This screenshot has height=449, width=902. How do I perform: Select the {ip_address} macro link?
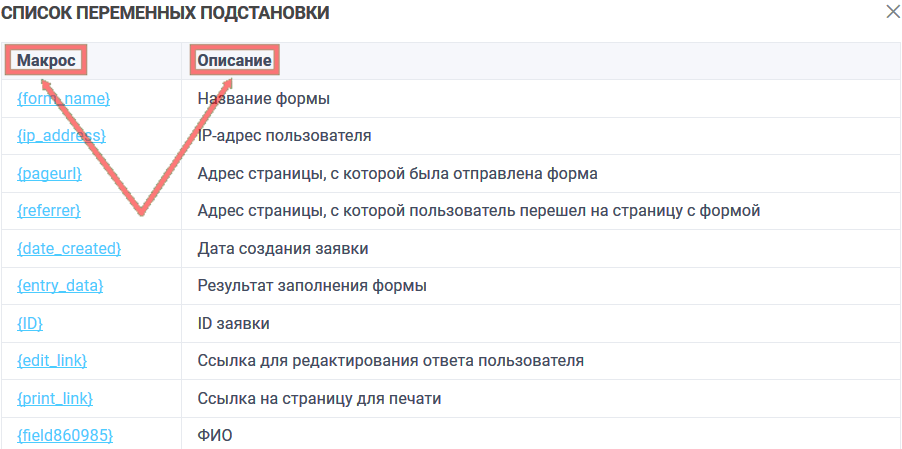61,135
